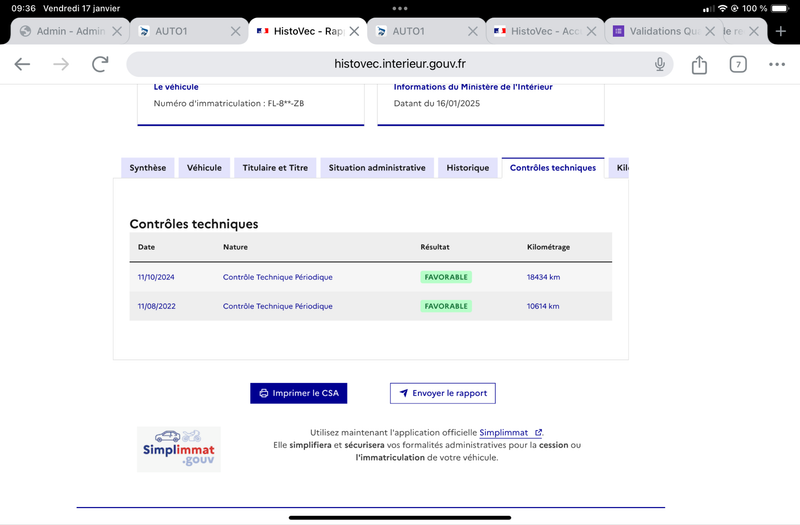Open the Titulaire et Titre tab
The width and height of the screenshot is (800, 525).
(275, 168)
